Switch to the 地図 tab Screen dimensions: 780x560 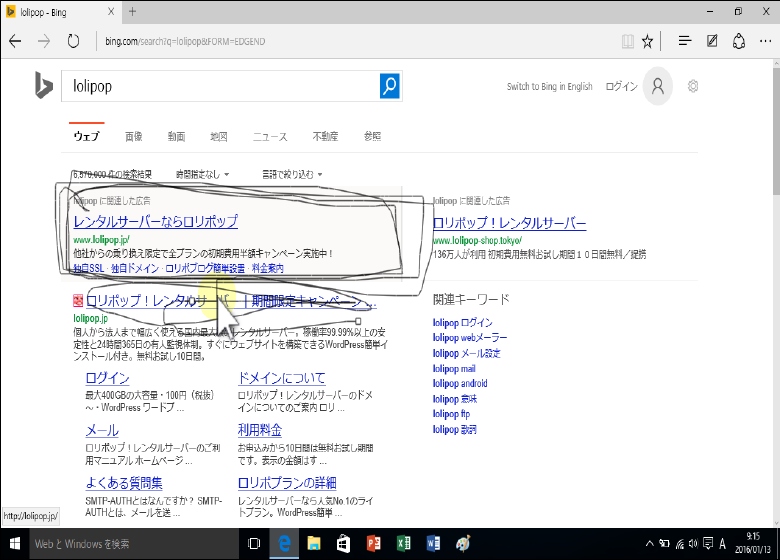tap(218, 136)
